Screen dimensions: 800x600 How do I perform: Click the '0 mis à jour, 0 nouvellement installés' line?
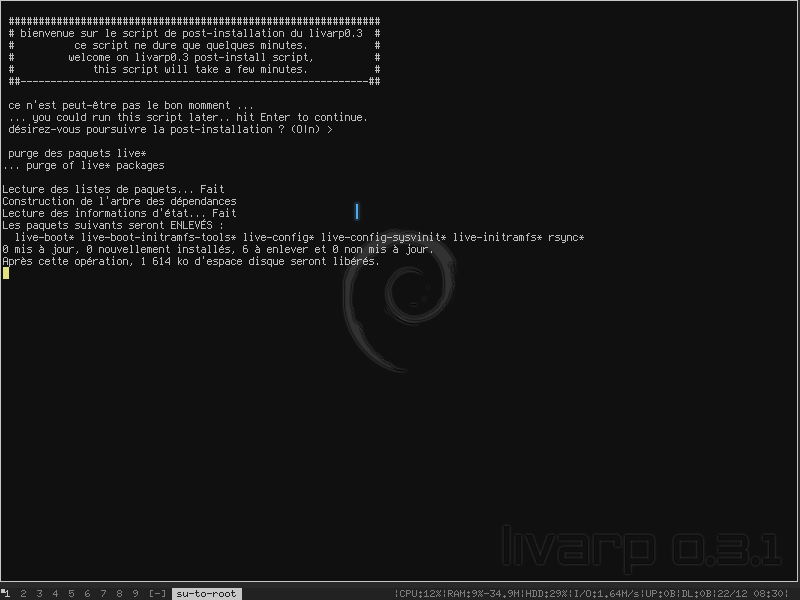click(218, 249)
